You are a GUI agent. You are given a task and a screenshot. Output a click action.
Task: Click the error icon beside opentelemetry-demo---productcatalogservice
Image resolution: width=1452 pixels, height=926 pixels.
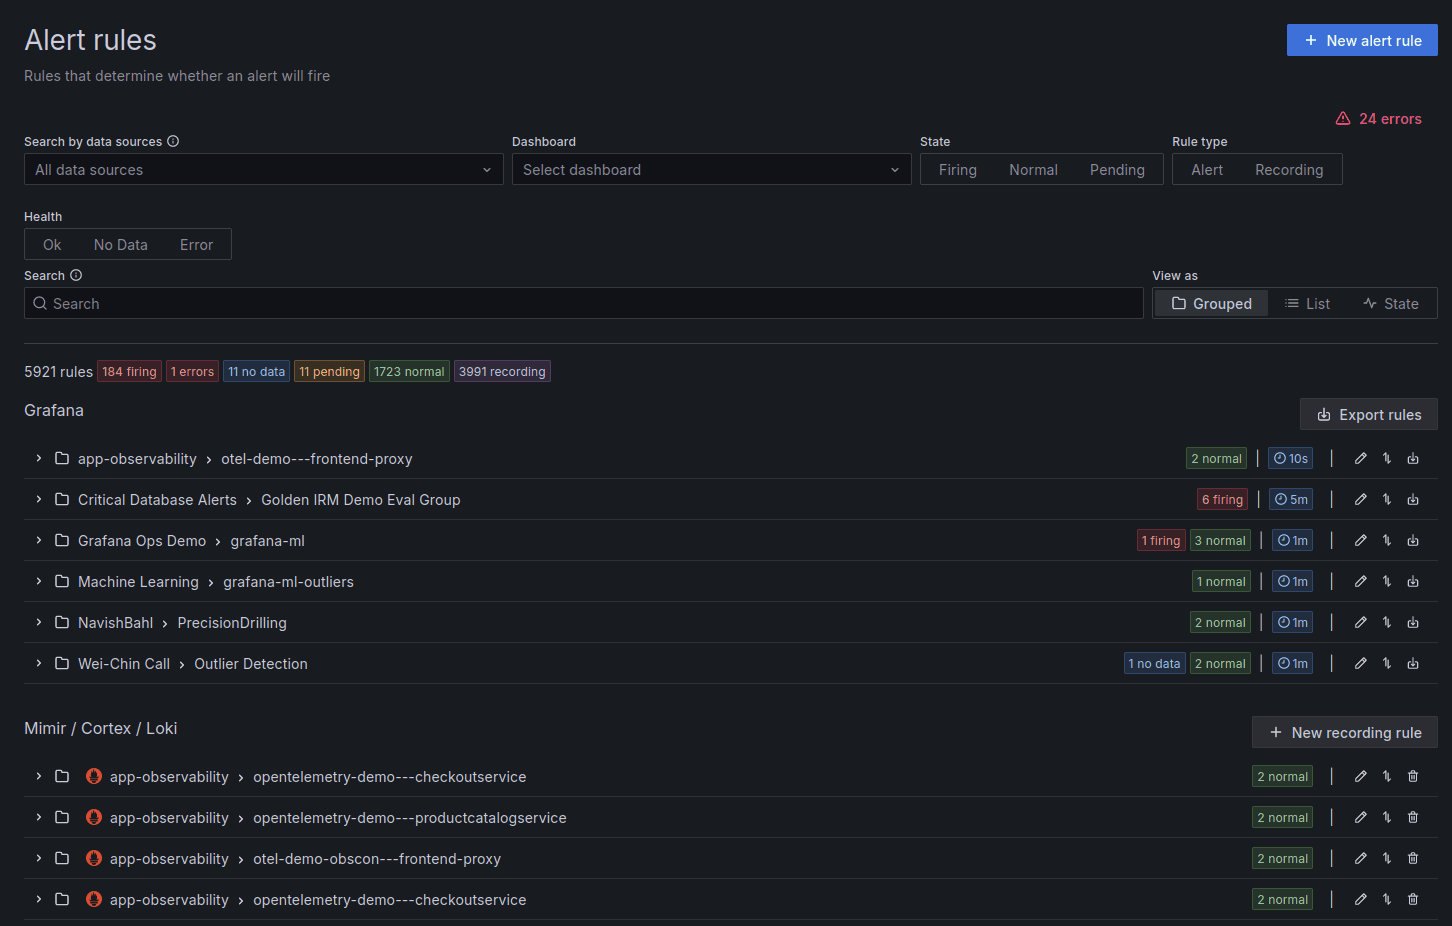pyautogui.click(x=93, y=817)
